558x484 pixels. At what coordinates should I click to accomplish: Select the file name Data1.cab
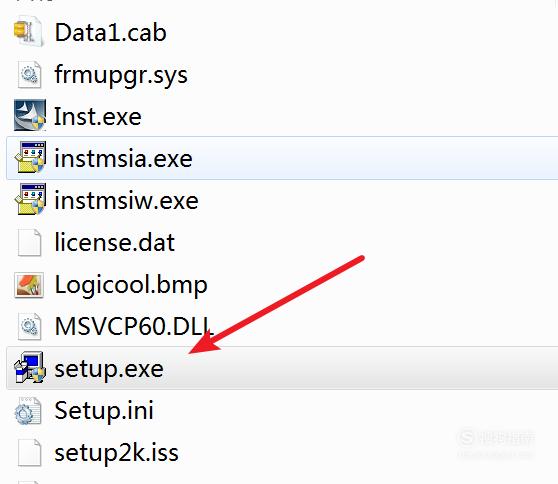pos(110,32)
